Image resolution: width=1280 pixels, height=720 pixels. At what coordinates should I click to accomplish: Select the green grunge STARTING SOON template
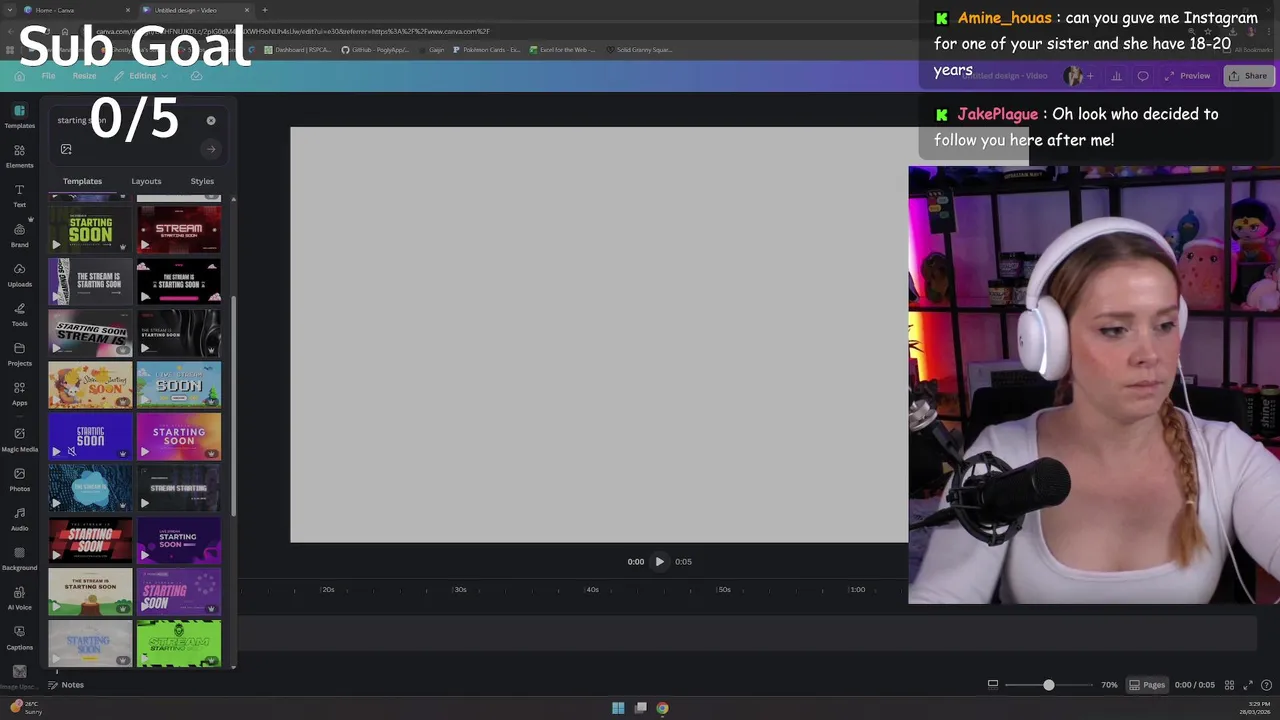tap(90, 229)
